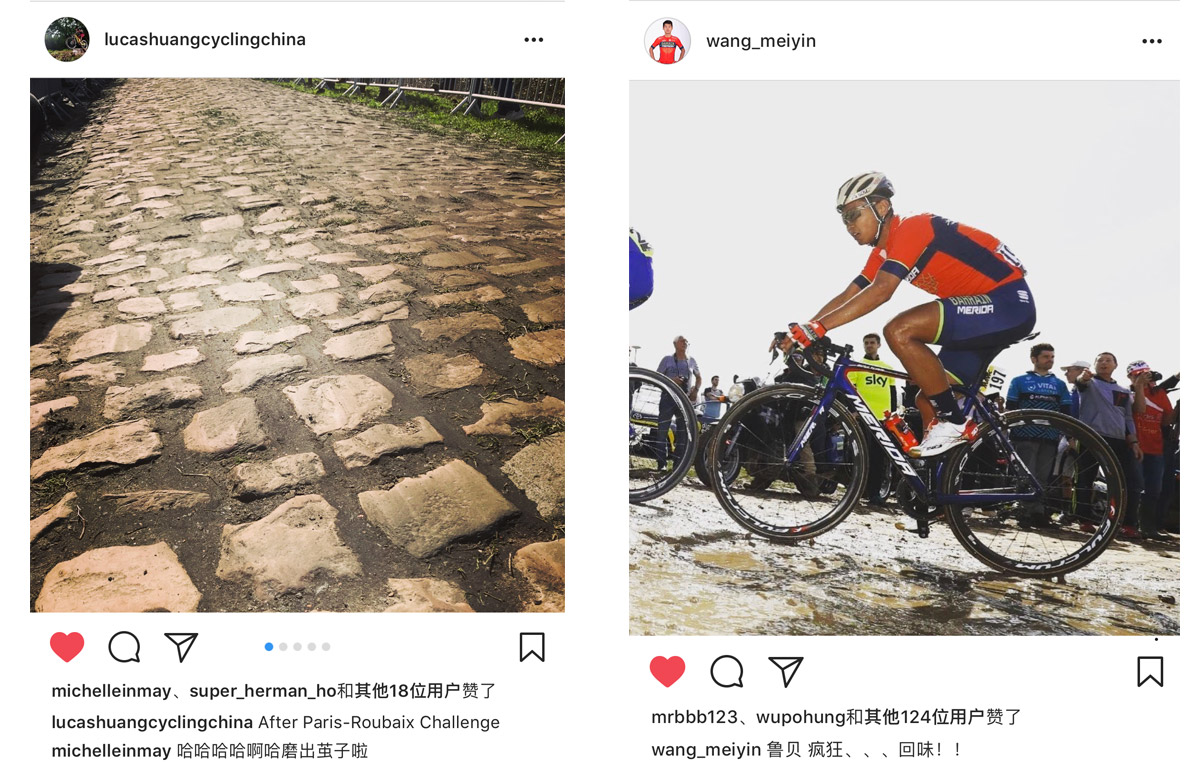Open lucashuangcyclingchina profile avatar
This screenshot has height=768, width=1200.
click(67, 40)
